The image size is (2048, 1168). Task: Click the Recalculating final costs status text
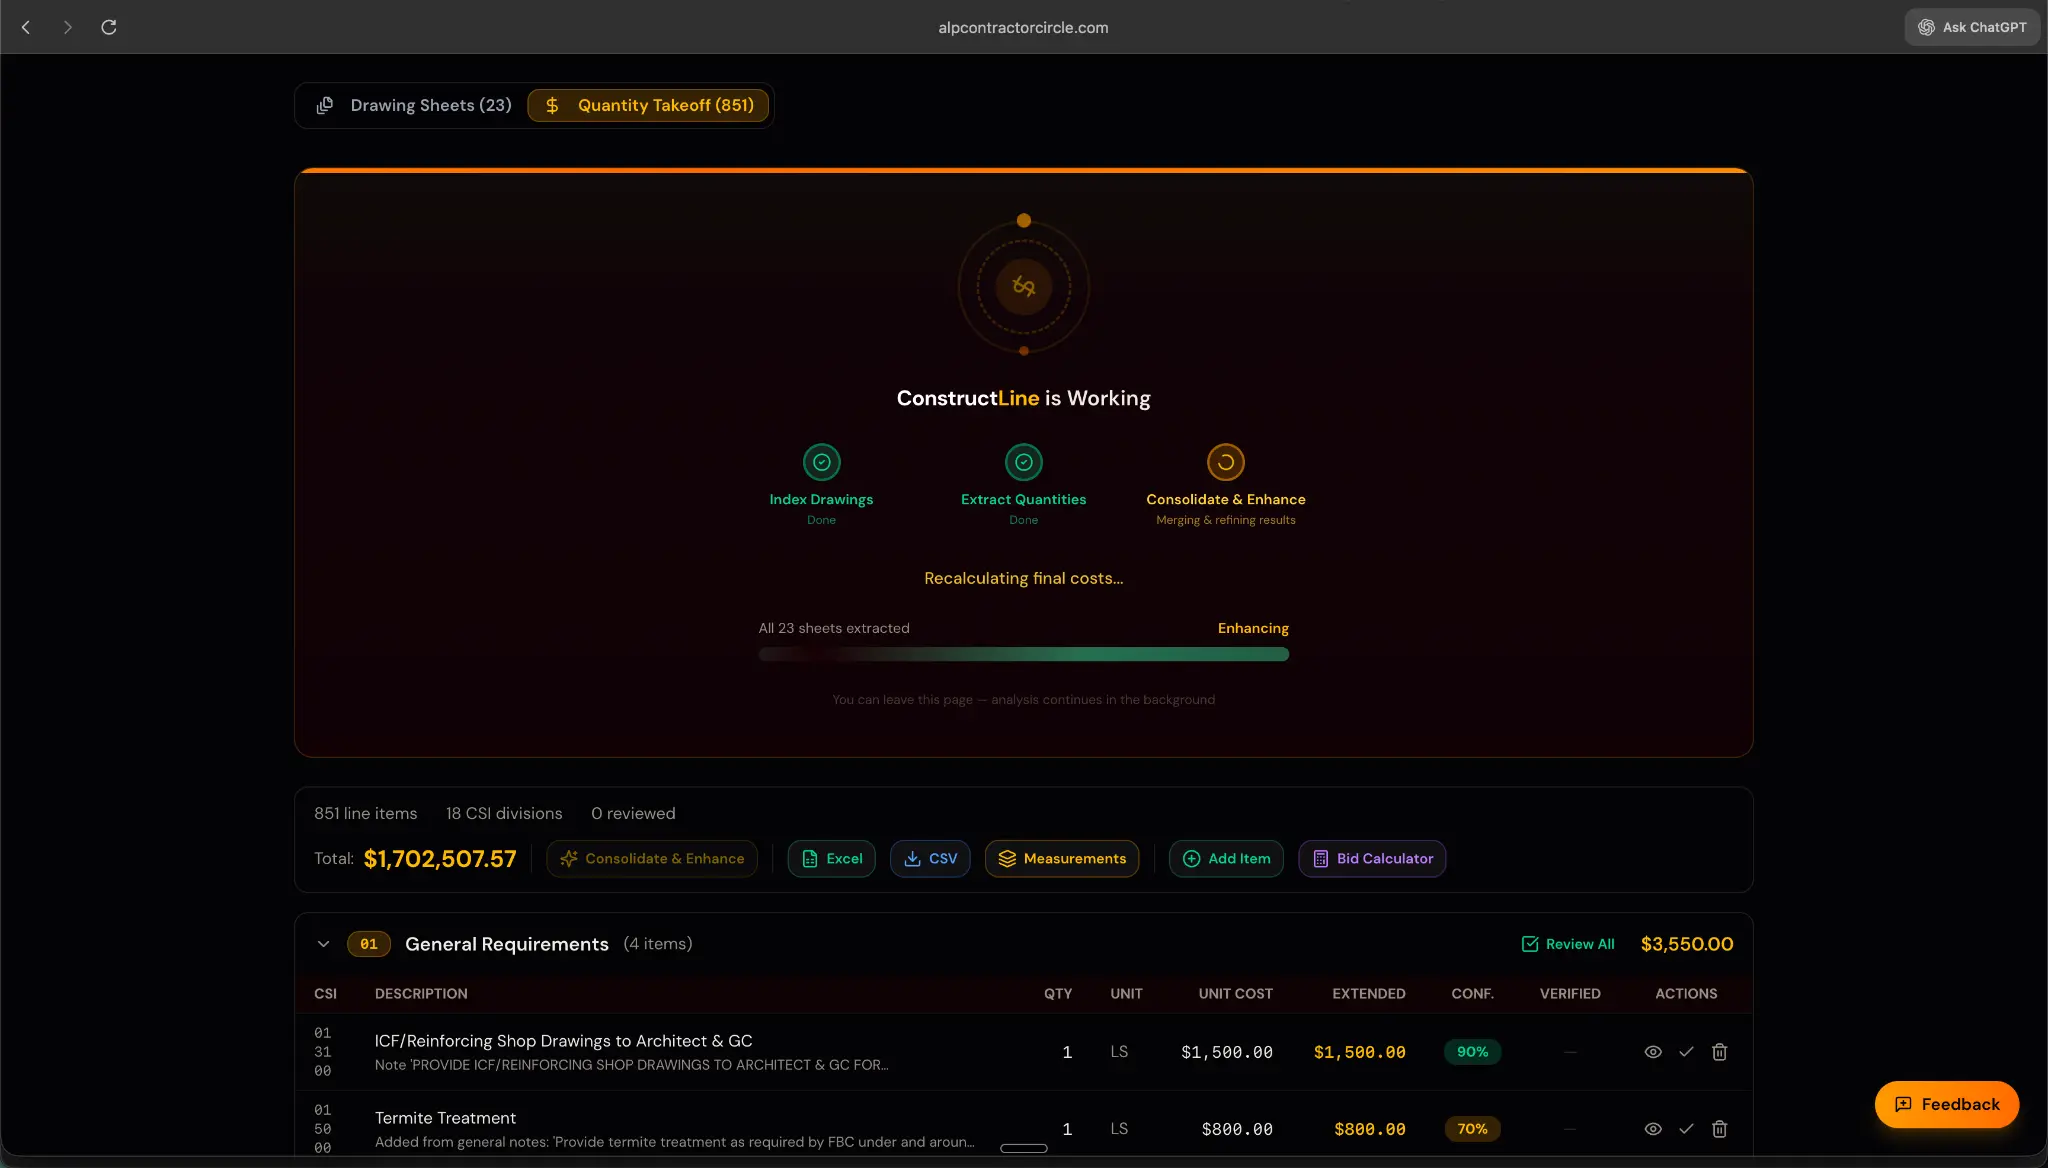[1023, 578]
